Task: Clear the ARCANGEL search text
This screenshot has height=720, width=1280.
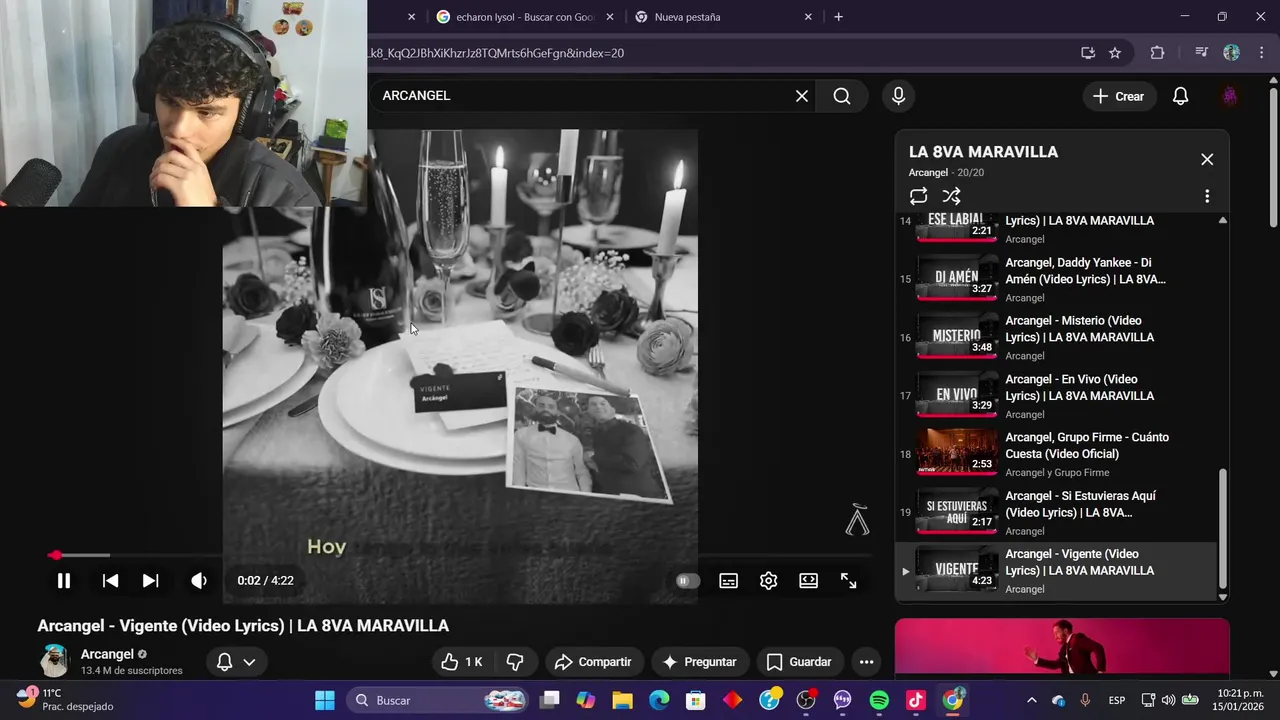Action: click(801, 96)
